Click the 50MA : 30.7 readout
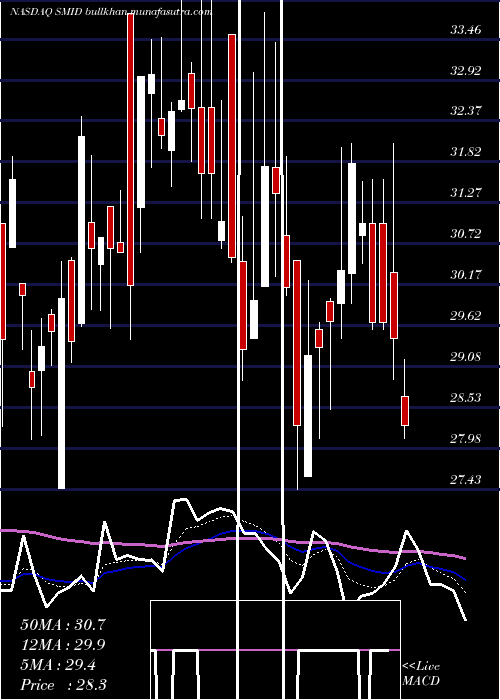Image resolution: width=500 pixels, height=700 pixels. click(x=63, y=624)
